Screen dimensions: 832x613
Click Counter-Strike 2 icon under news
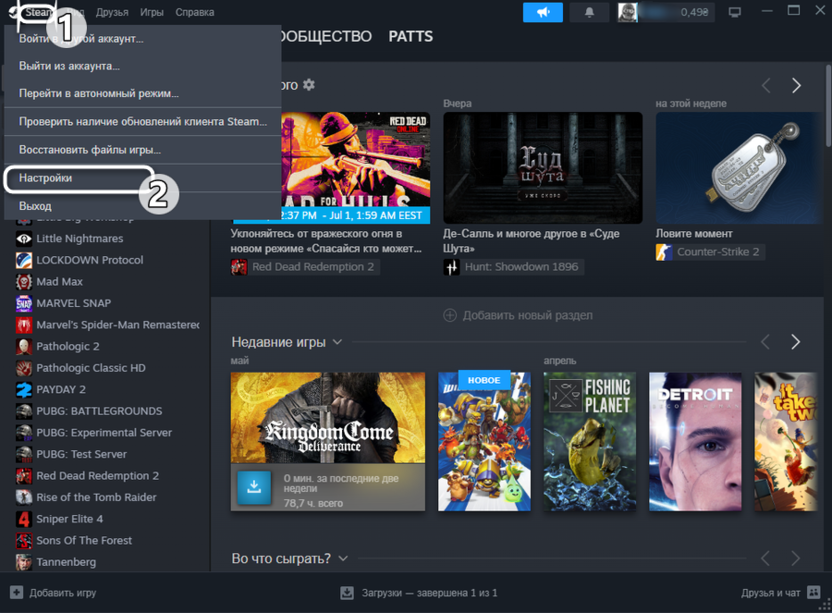pyautogui.click(x=664, y=252)
